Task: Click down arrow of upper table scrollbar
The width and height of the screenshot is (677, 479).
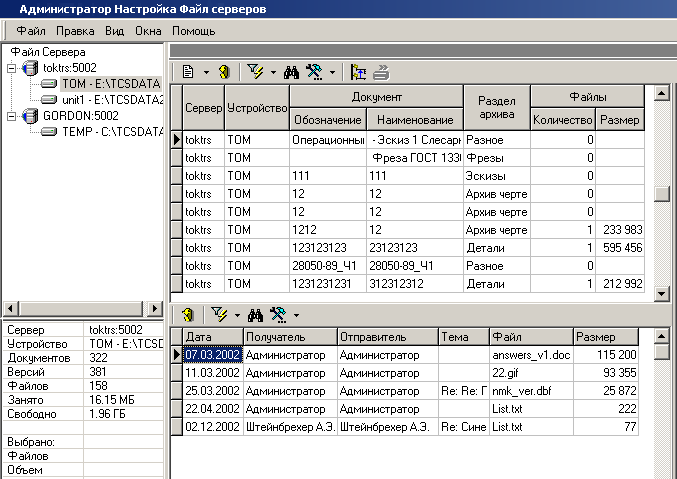Action: click(x=660, y=293)
